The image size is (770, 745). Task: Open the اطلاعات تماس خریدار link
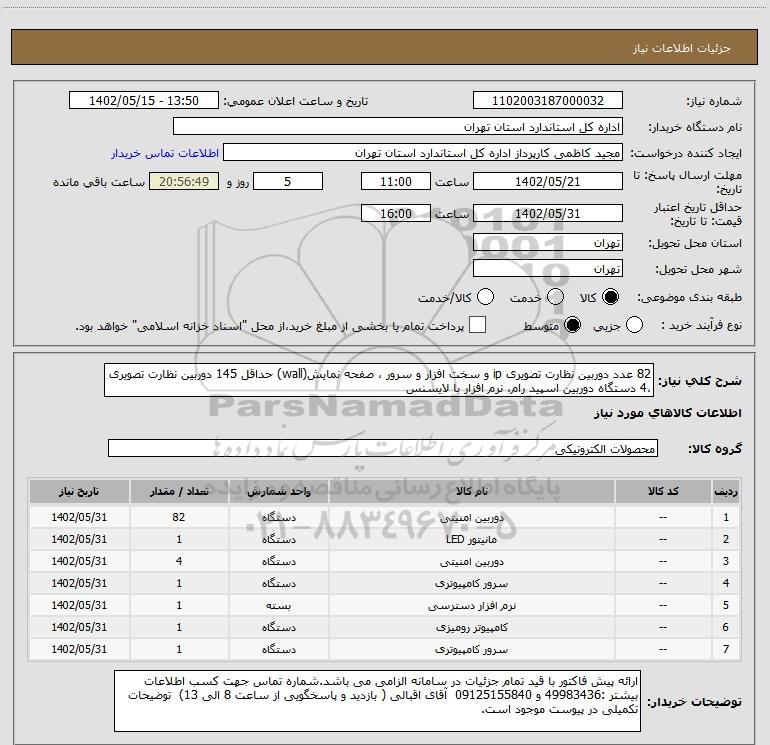(x=165, y=153)
